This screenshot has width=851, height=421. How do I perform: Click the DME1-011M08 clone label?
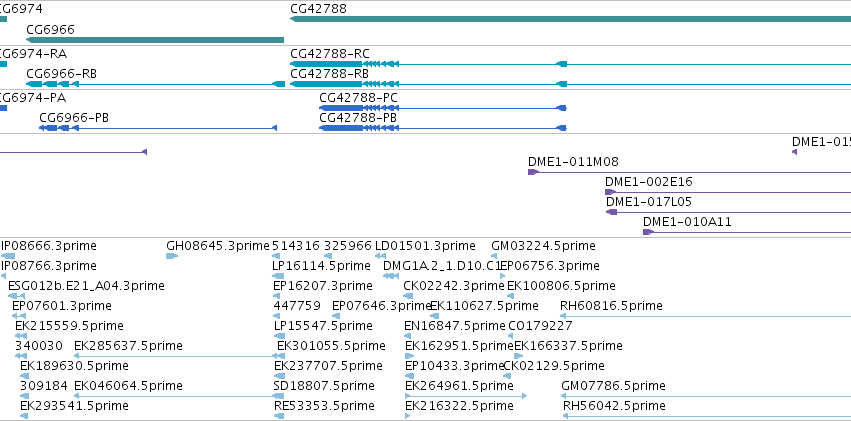[573, 161]
